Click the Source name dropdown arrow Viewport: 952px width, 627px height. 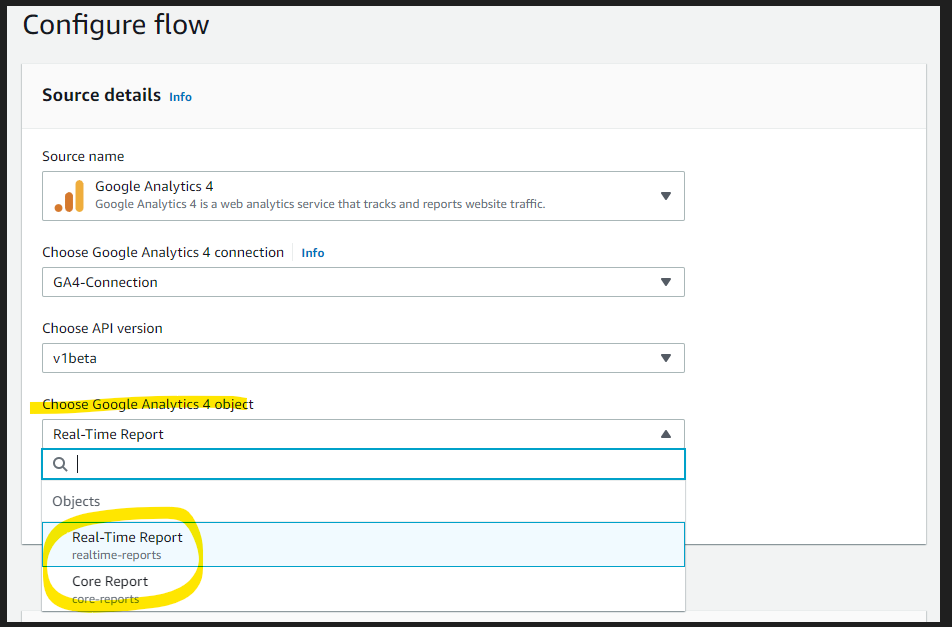coord(665,196)
